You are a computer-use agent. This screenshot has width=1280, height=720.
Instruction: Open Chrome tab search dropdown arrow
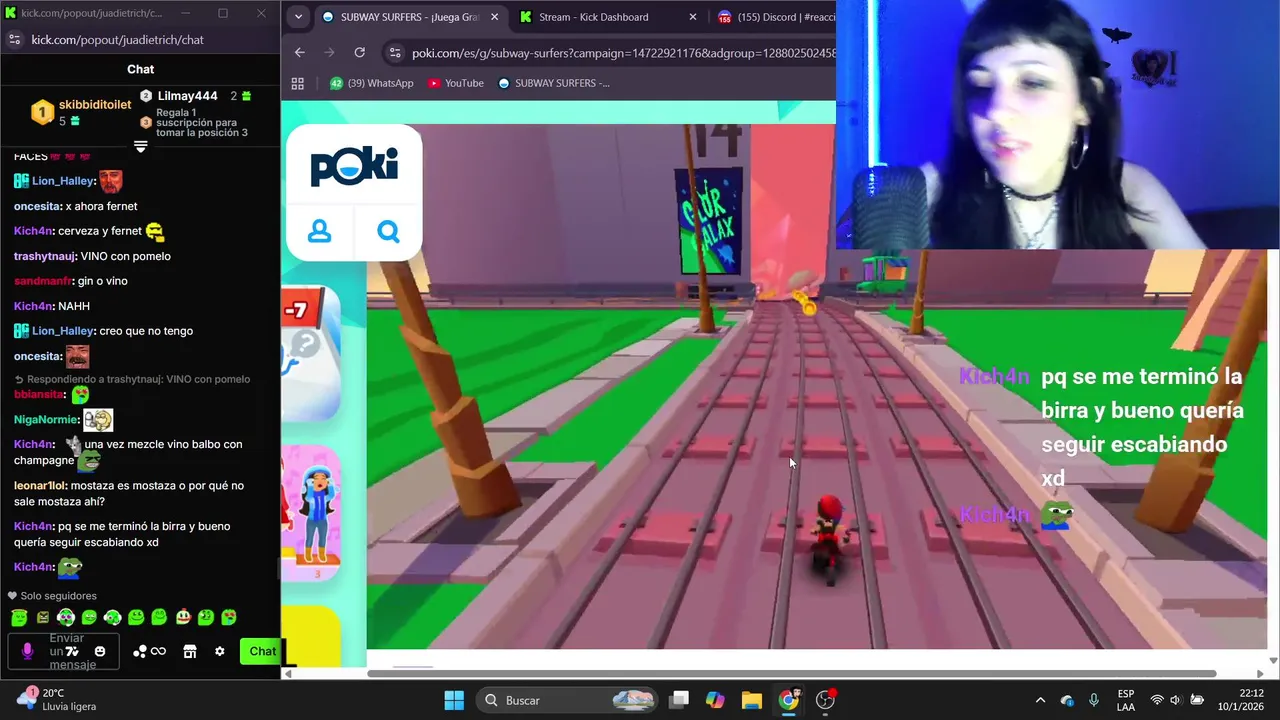click(298, 17)
